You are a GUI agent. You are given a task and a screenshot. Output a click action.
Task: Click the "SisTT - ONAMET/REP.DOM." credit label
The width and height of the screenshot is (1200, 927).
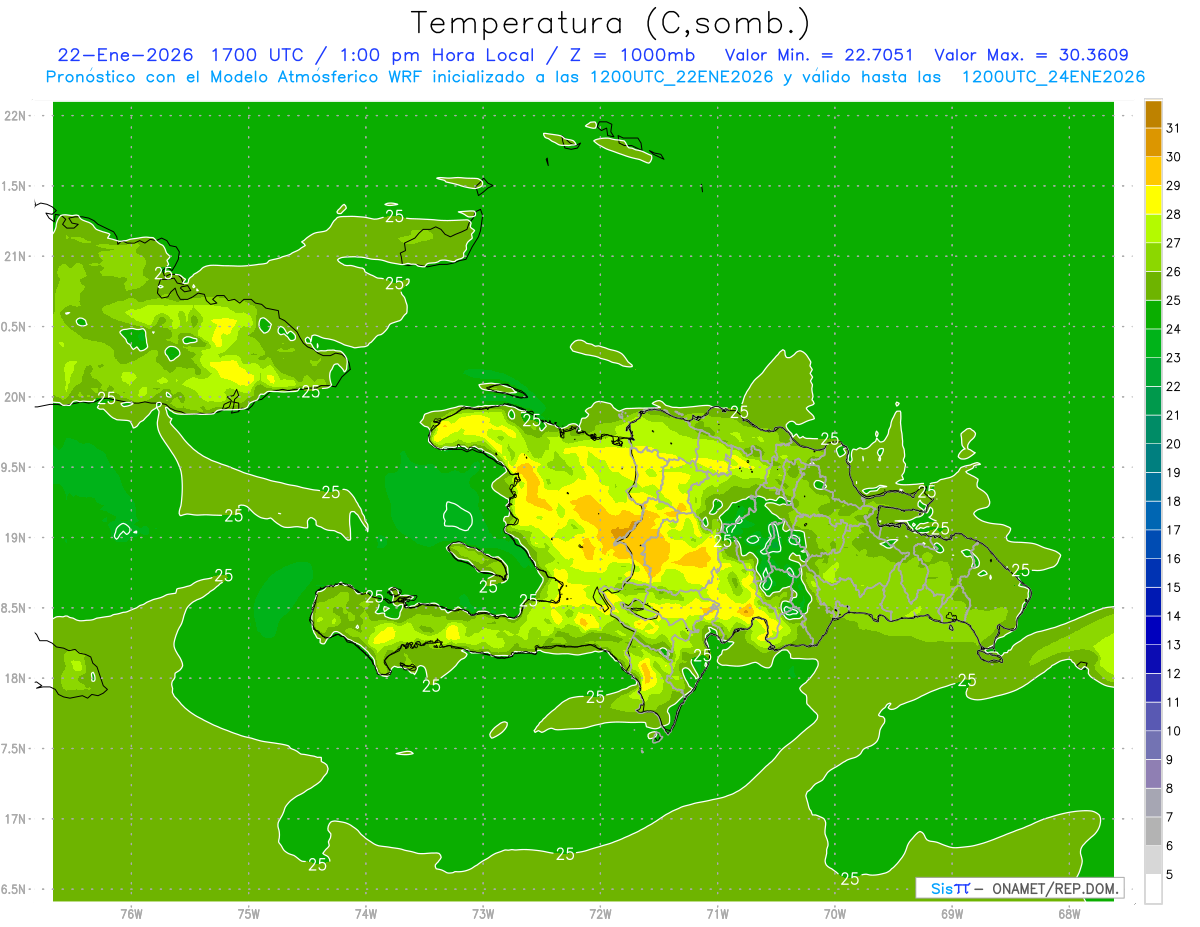tap(1021, 888)
